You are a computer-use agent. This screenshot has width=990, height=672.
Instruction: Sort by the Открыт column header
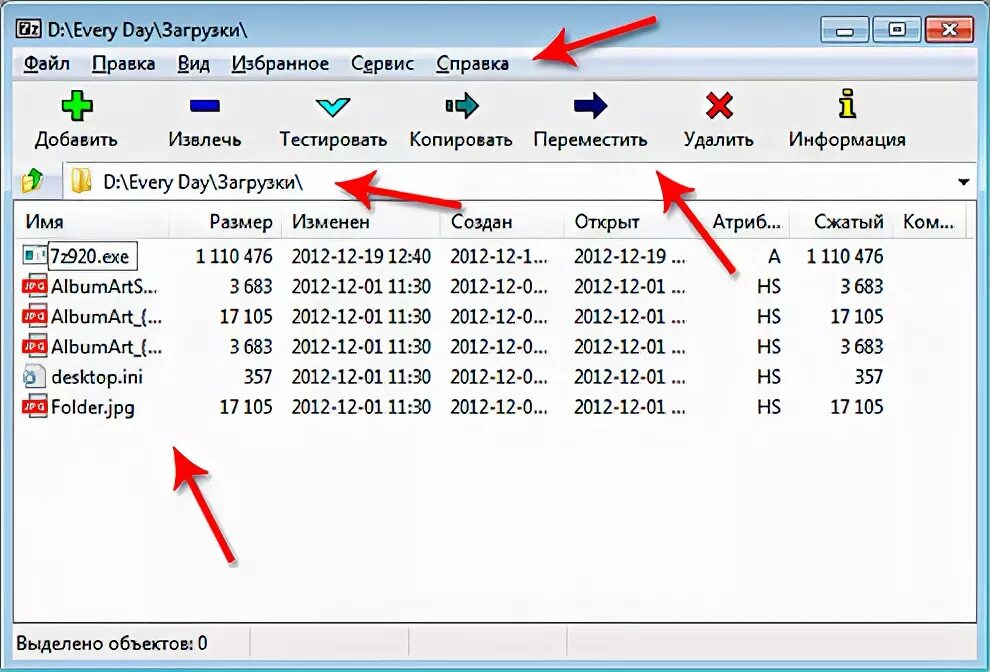point(627,222)
